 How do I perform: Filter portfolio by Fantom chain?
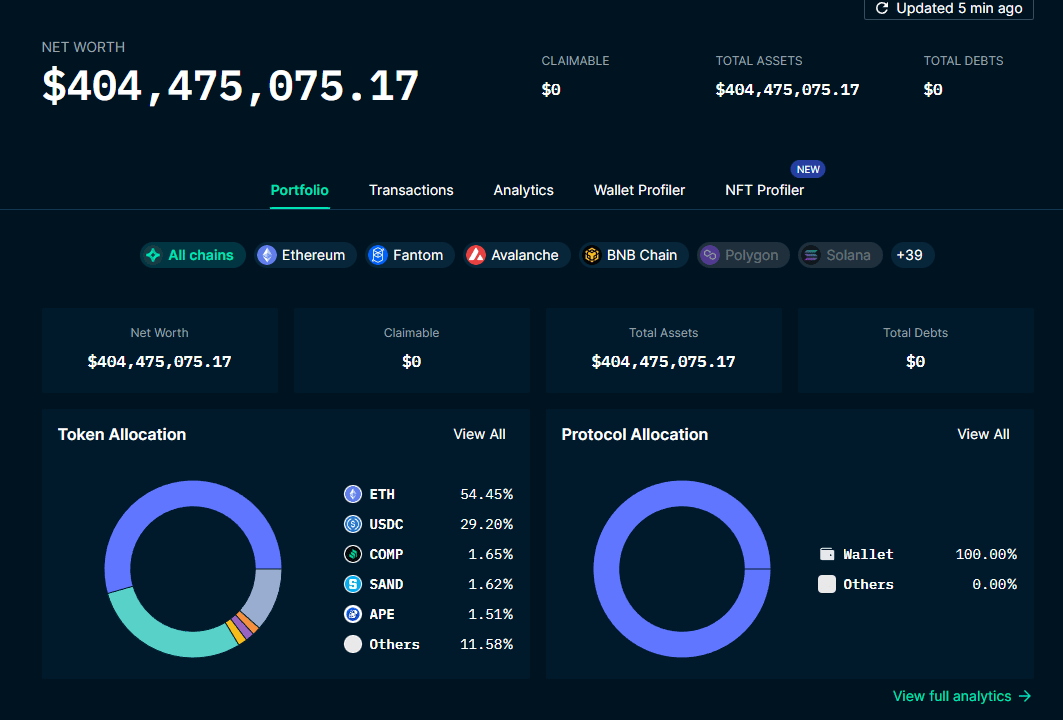410,255
